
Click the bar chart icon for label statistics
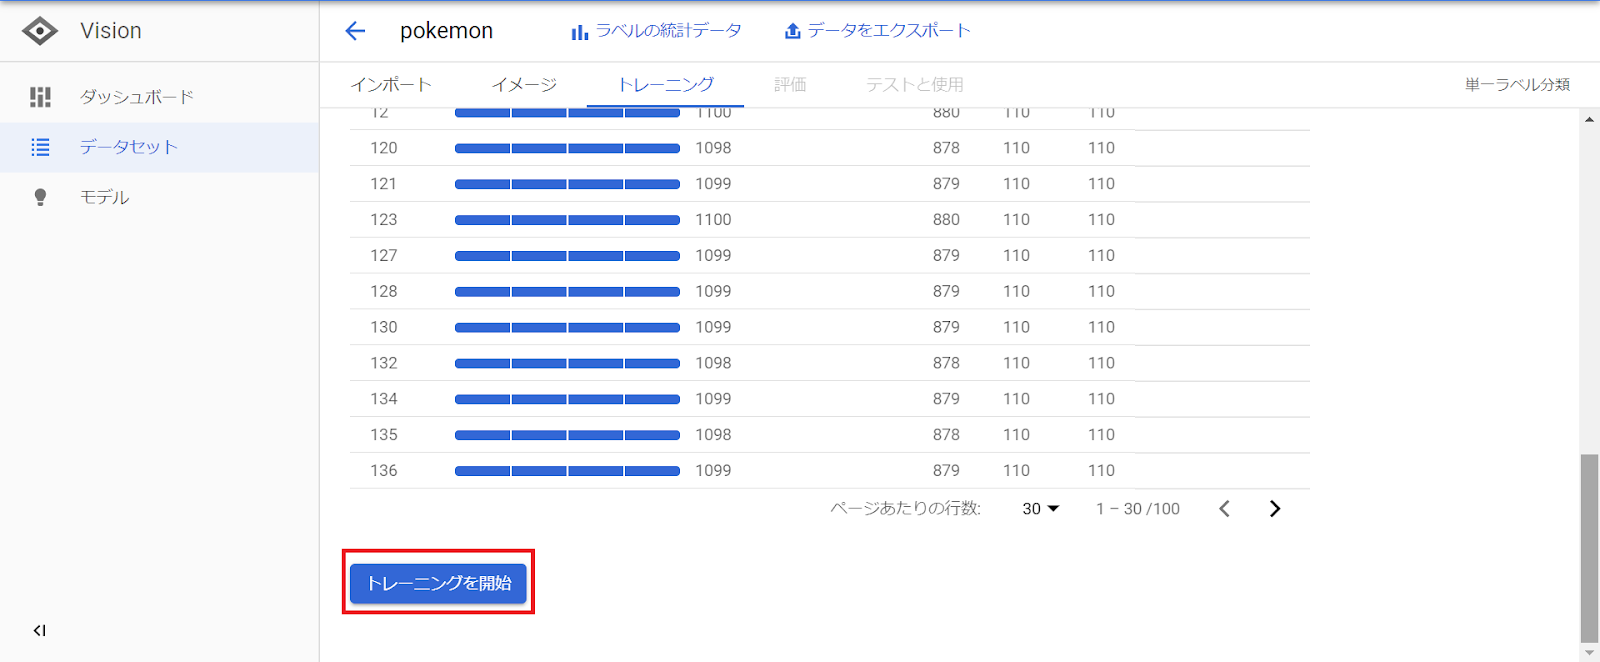coord(579,32)
